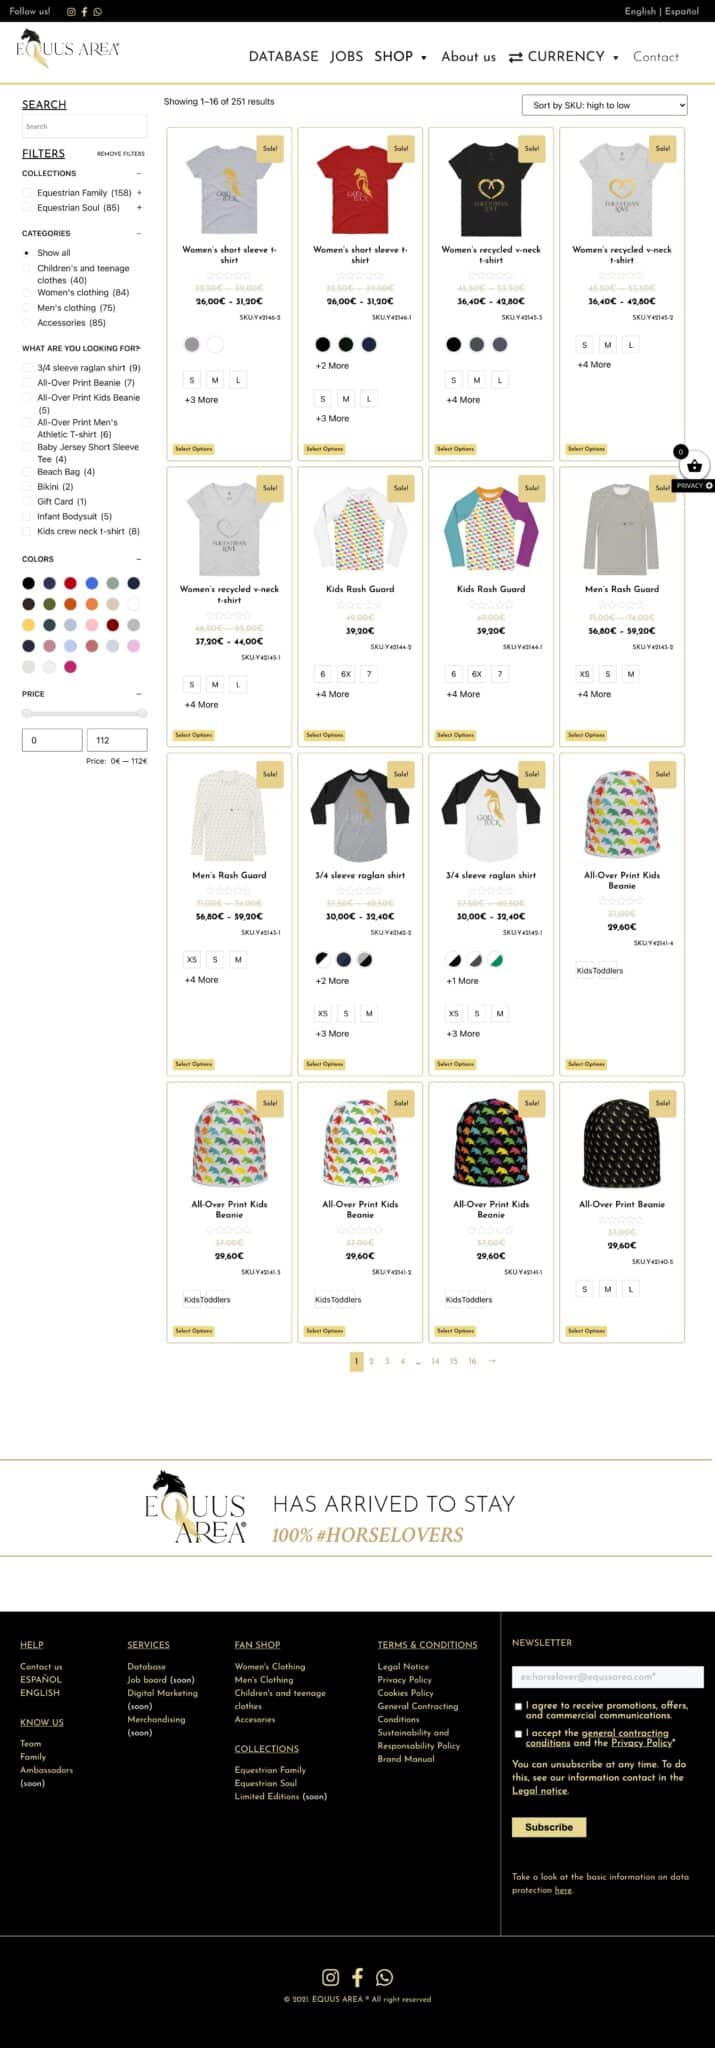The height and width of the screenshot is (2048, 715).
Task: Select the red color swatch filter
Action: click(70, 583)
